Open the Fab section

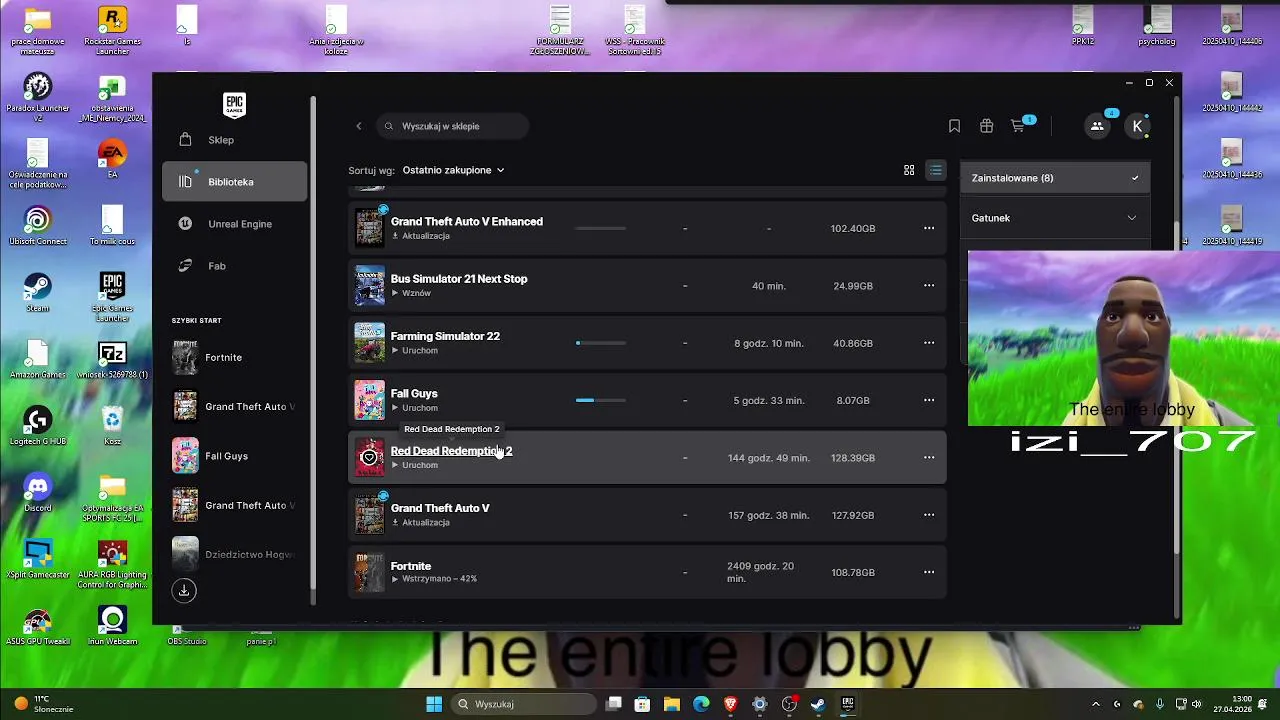(x=234, y=266)
